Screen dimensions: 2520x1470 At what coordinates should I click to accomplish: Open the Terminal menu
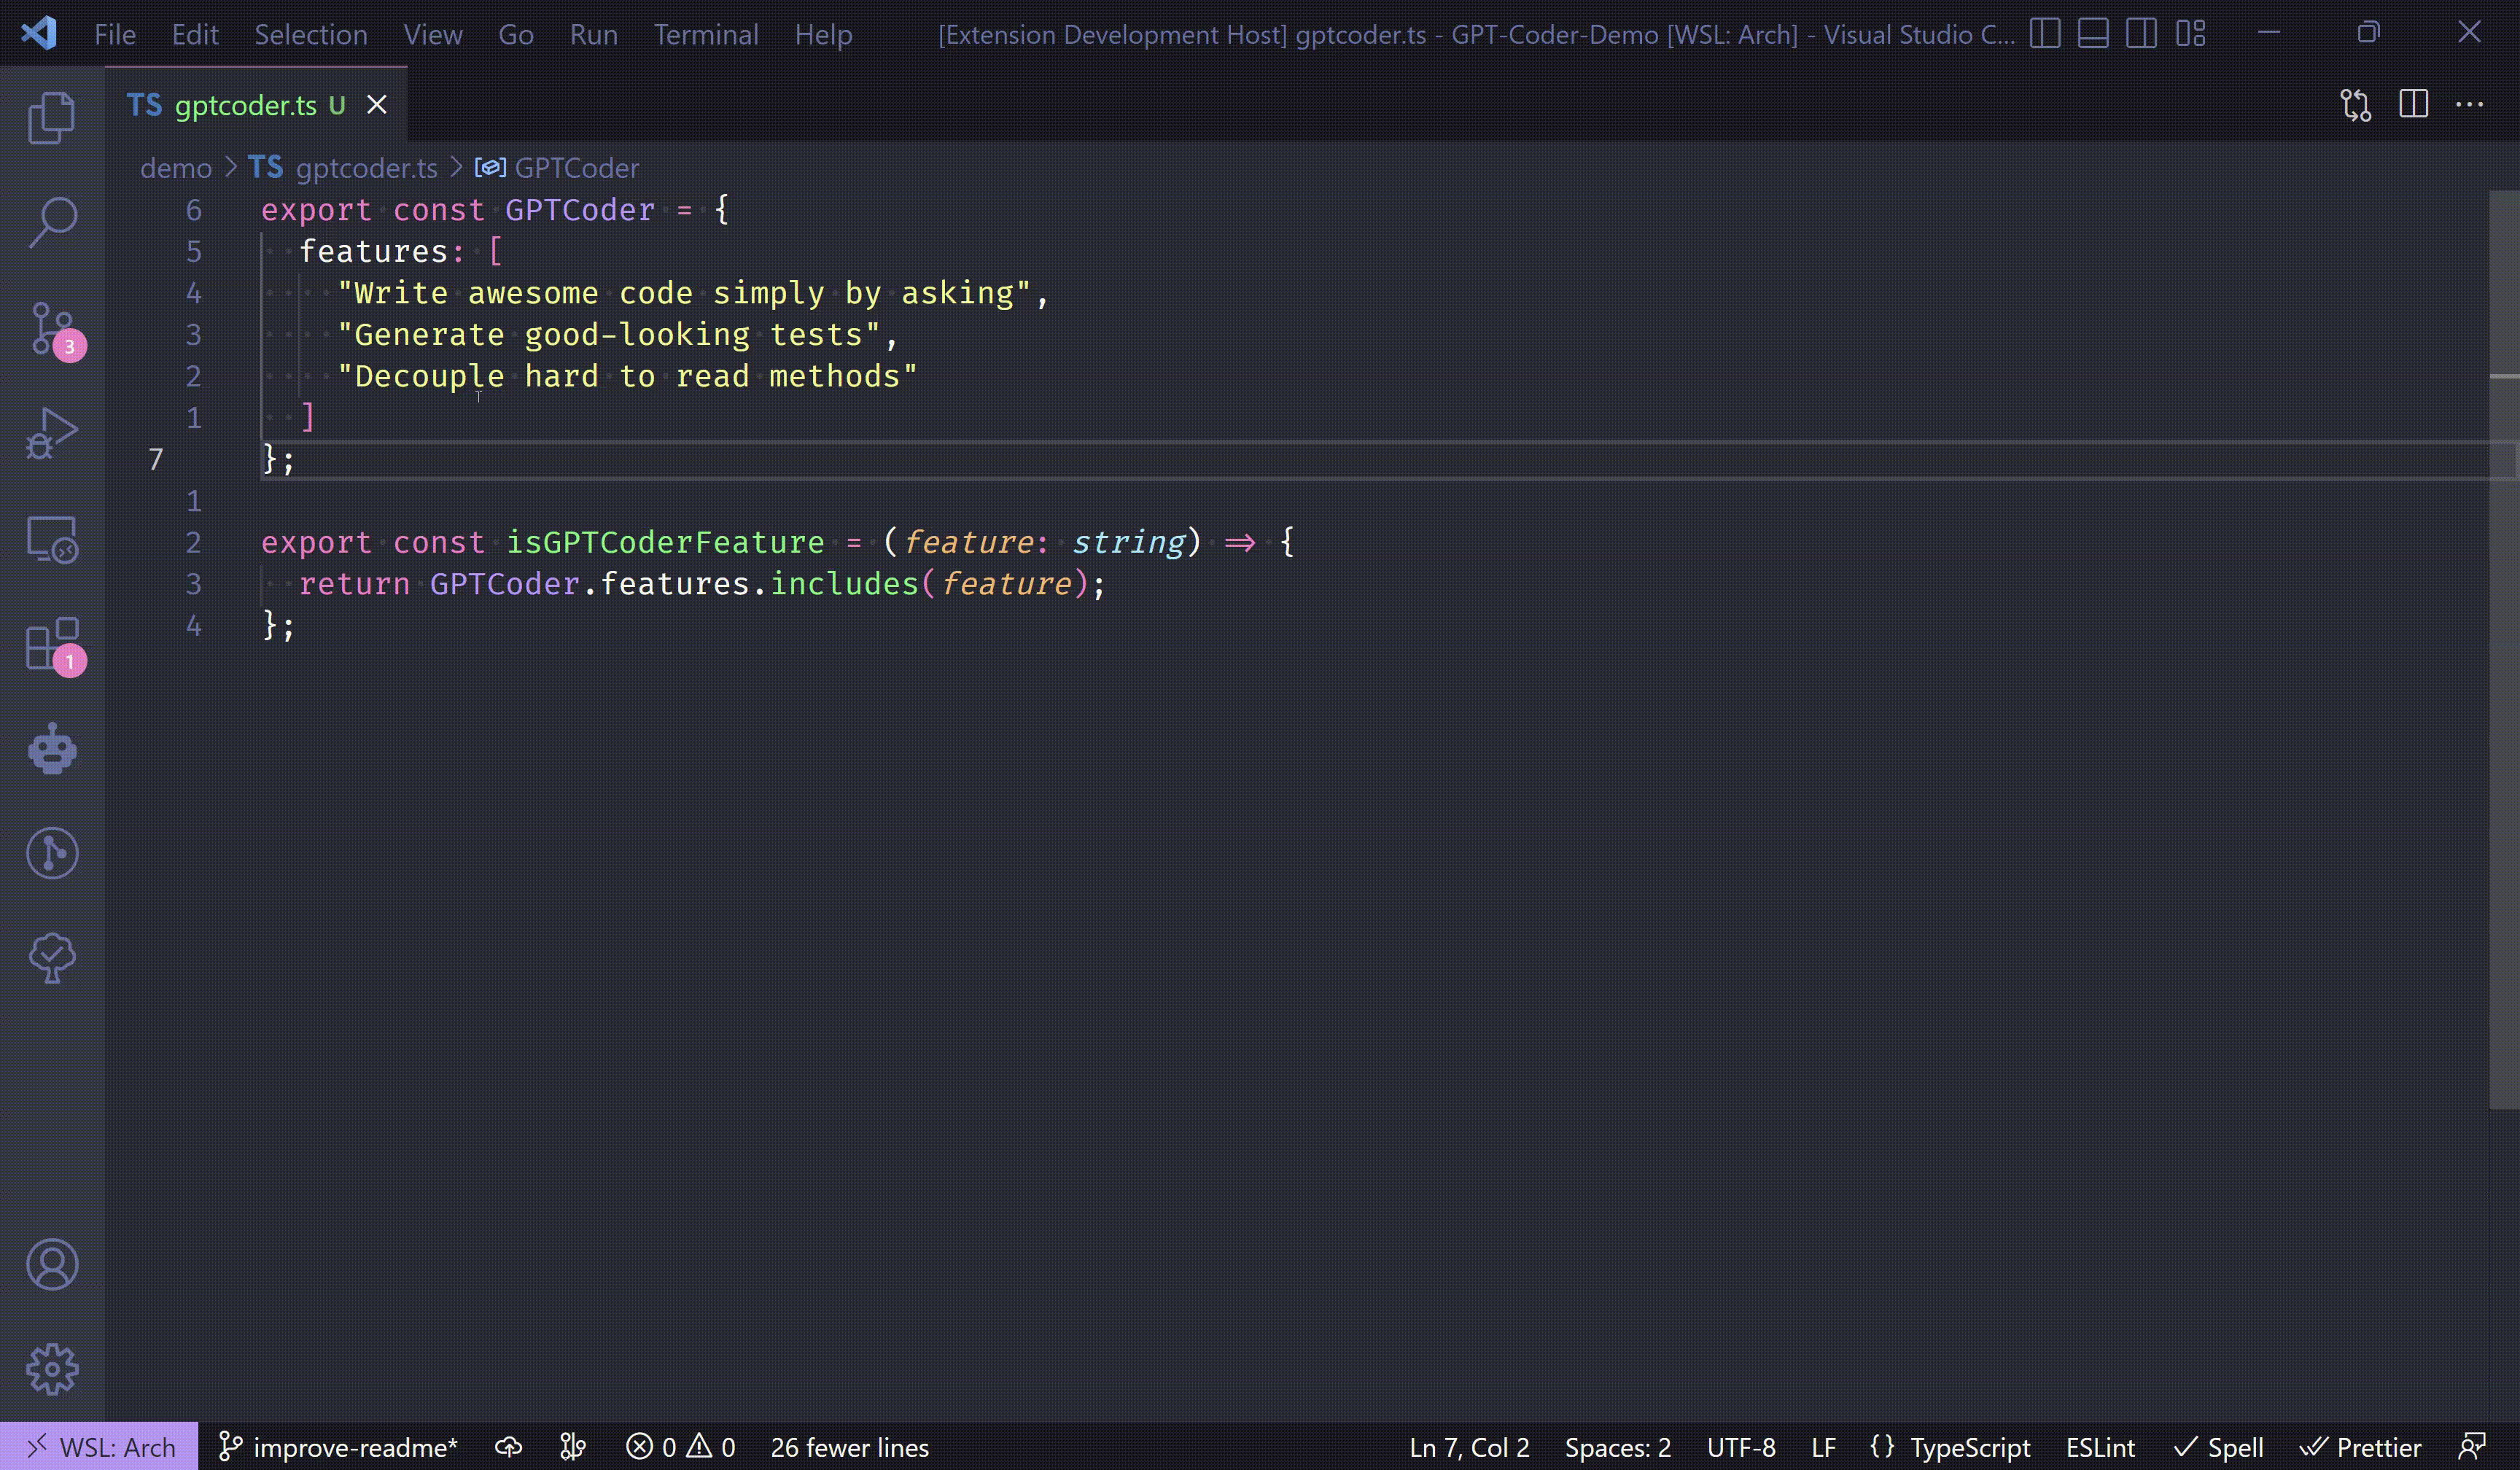click(705, 34)
